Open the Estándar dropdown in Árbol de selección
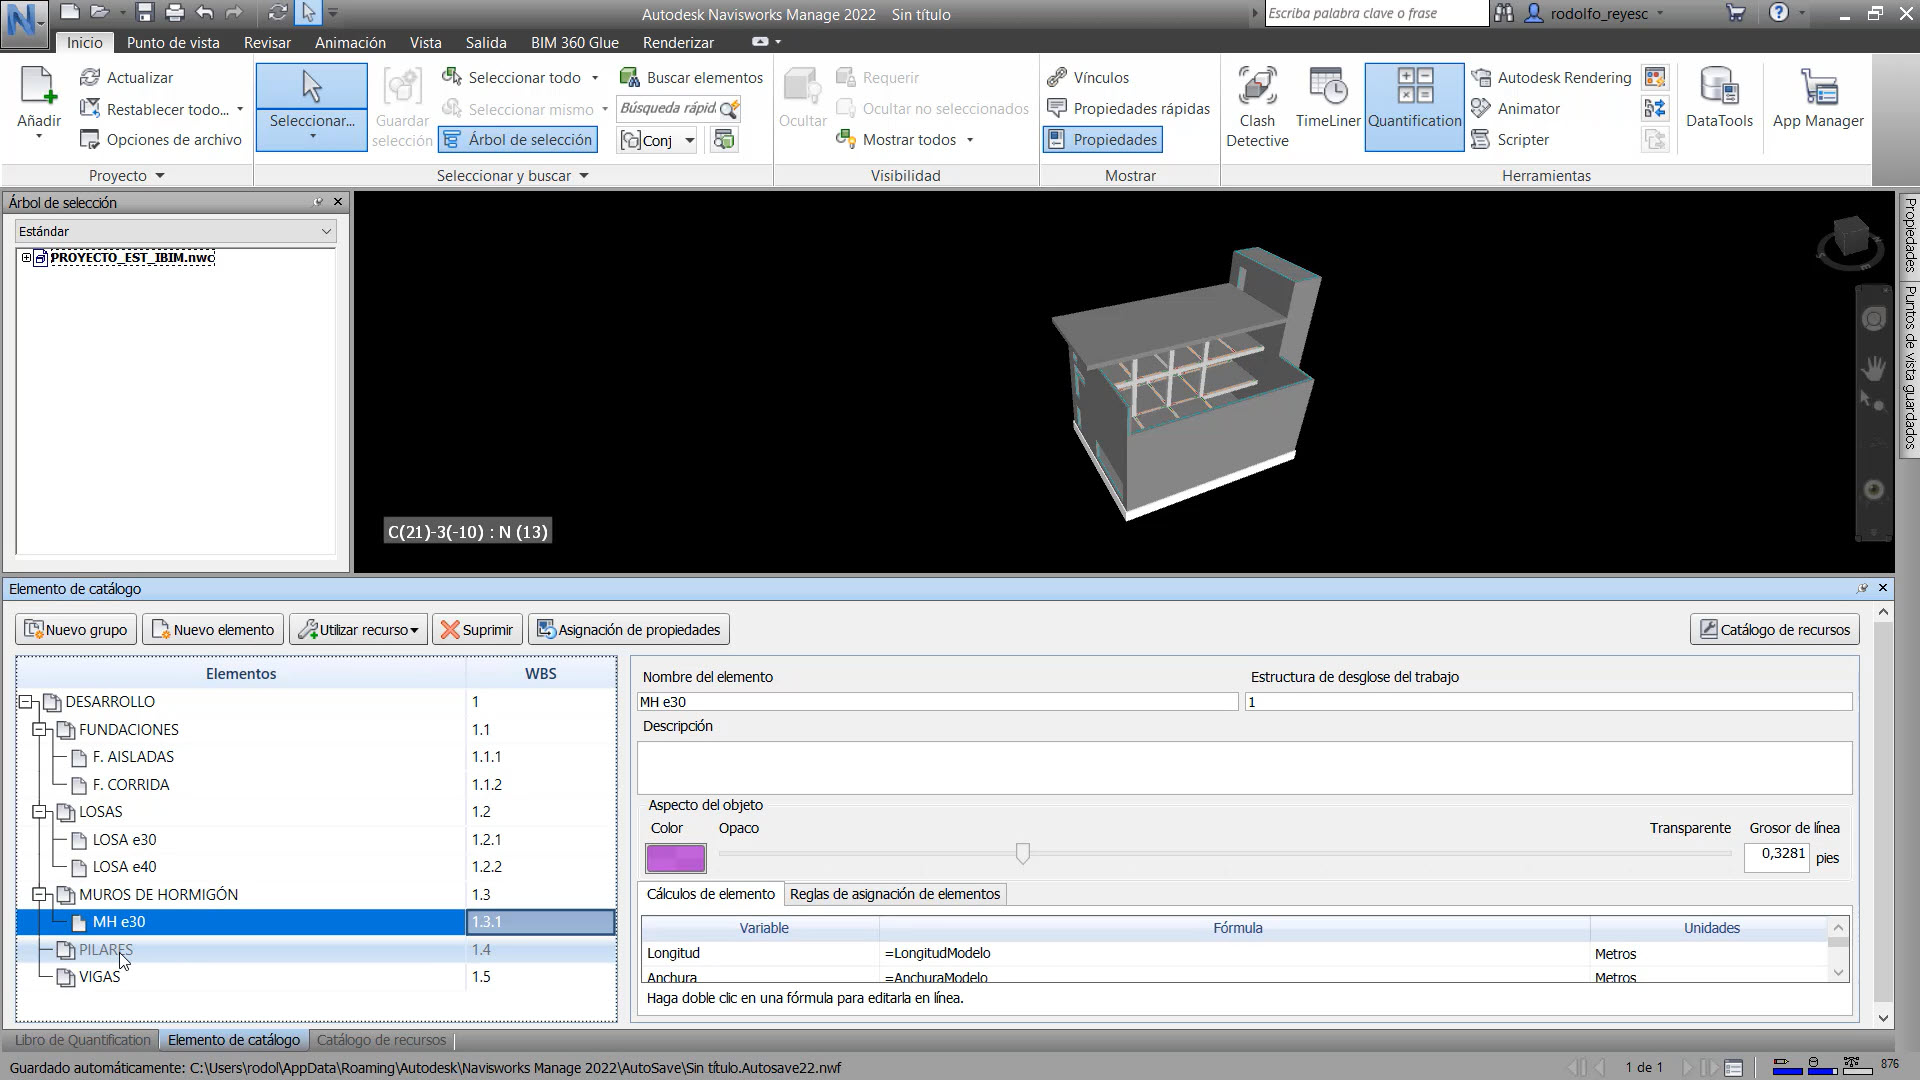 click(325, 231)
